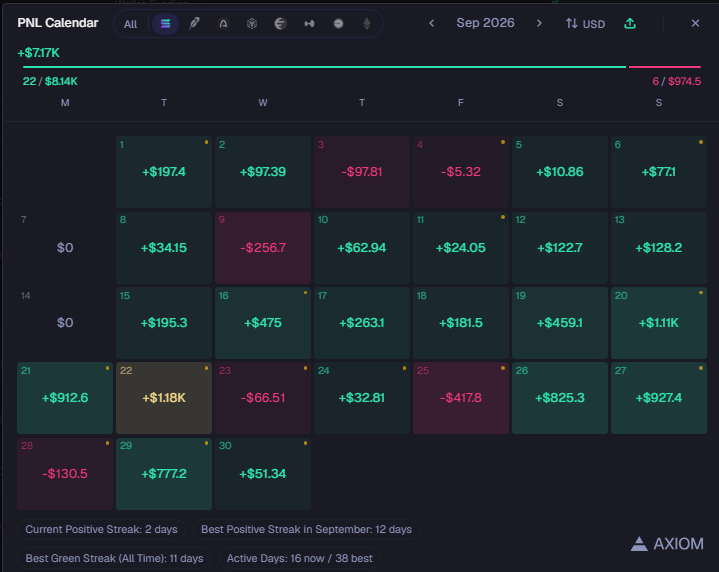Click the day cell showing +$263.1

point(362,323)
